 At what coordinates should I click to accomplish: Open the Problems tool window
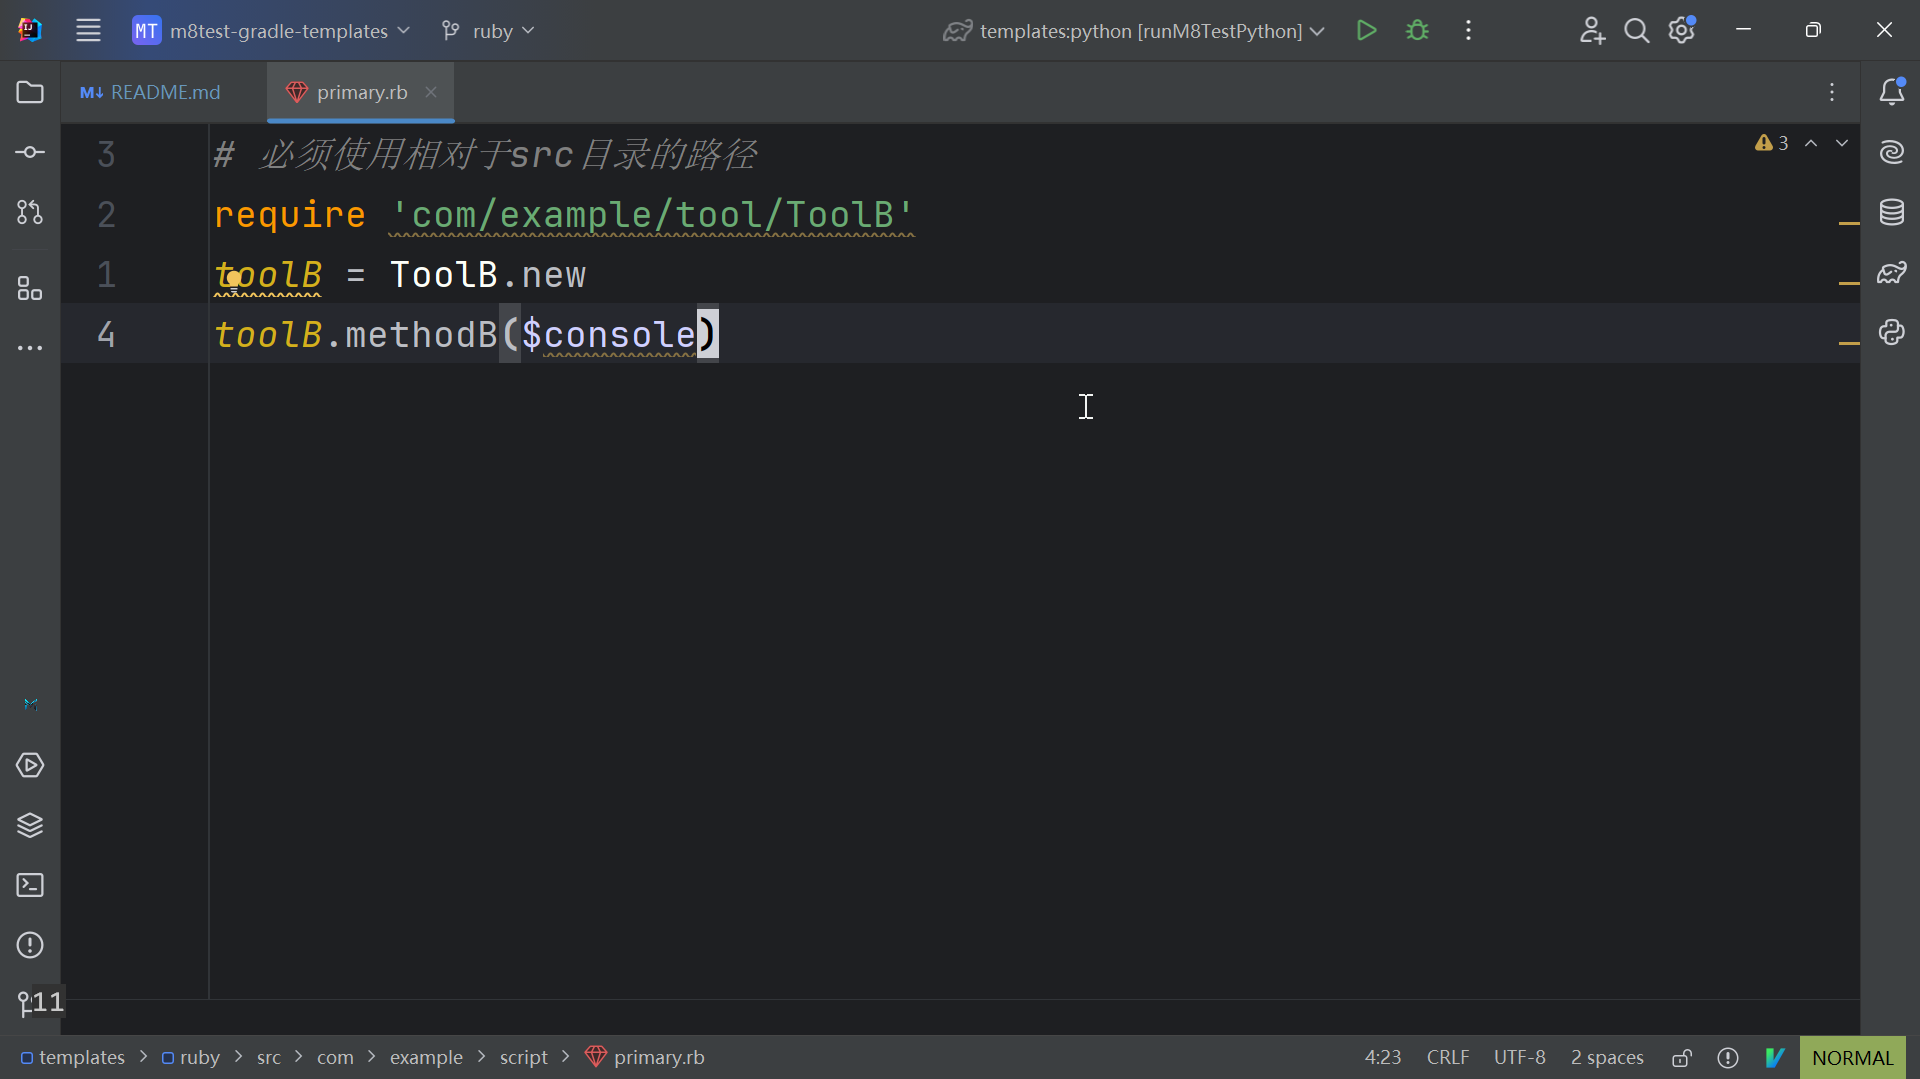(30, 945)
